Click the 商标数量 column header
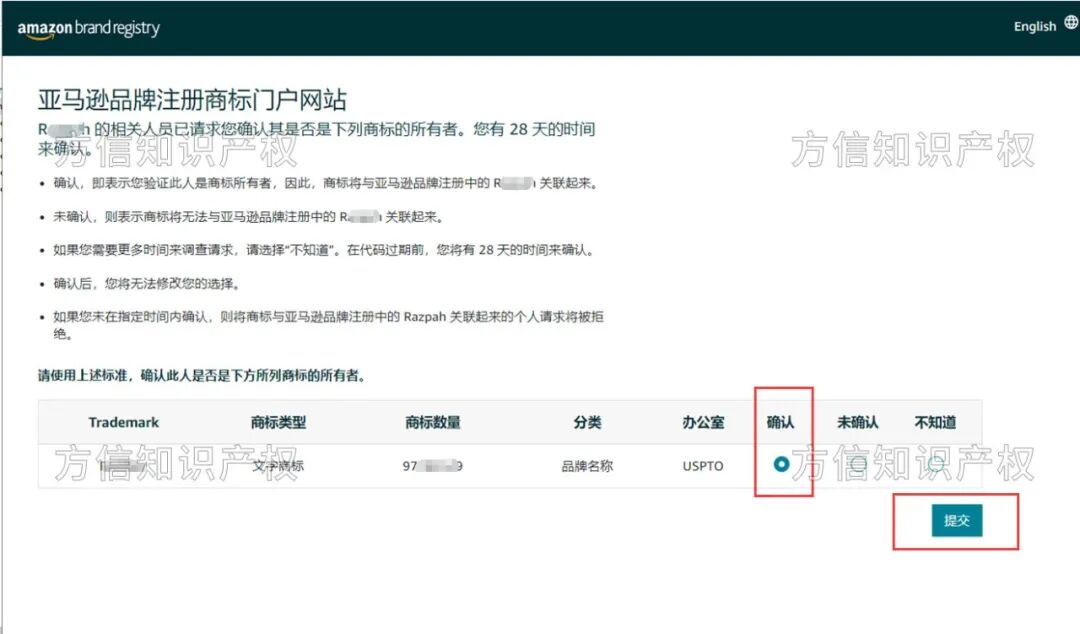This screenshot has width=1080, height=634. 434,422
